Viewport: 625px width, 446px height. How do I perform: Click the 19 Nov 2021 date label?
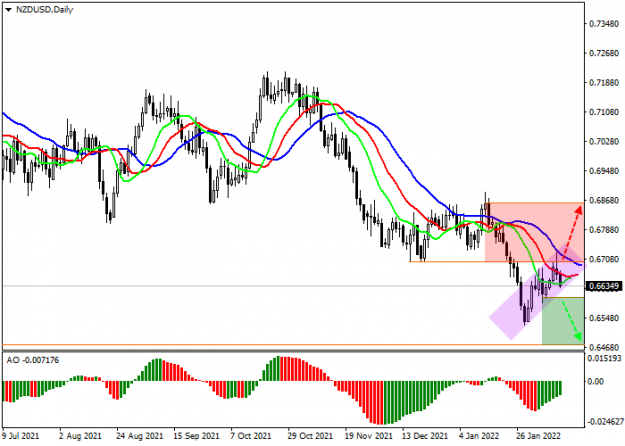point(368,436)
